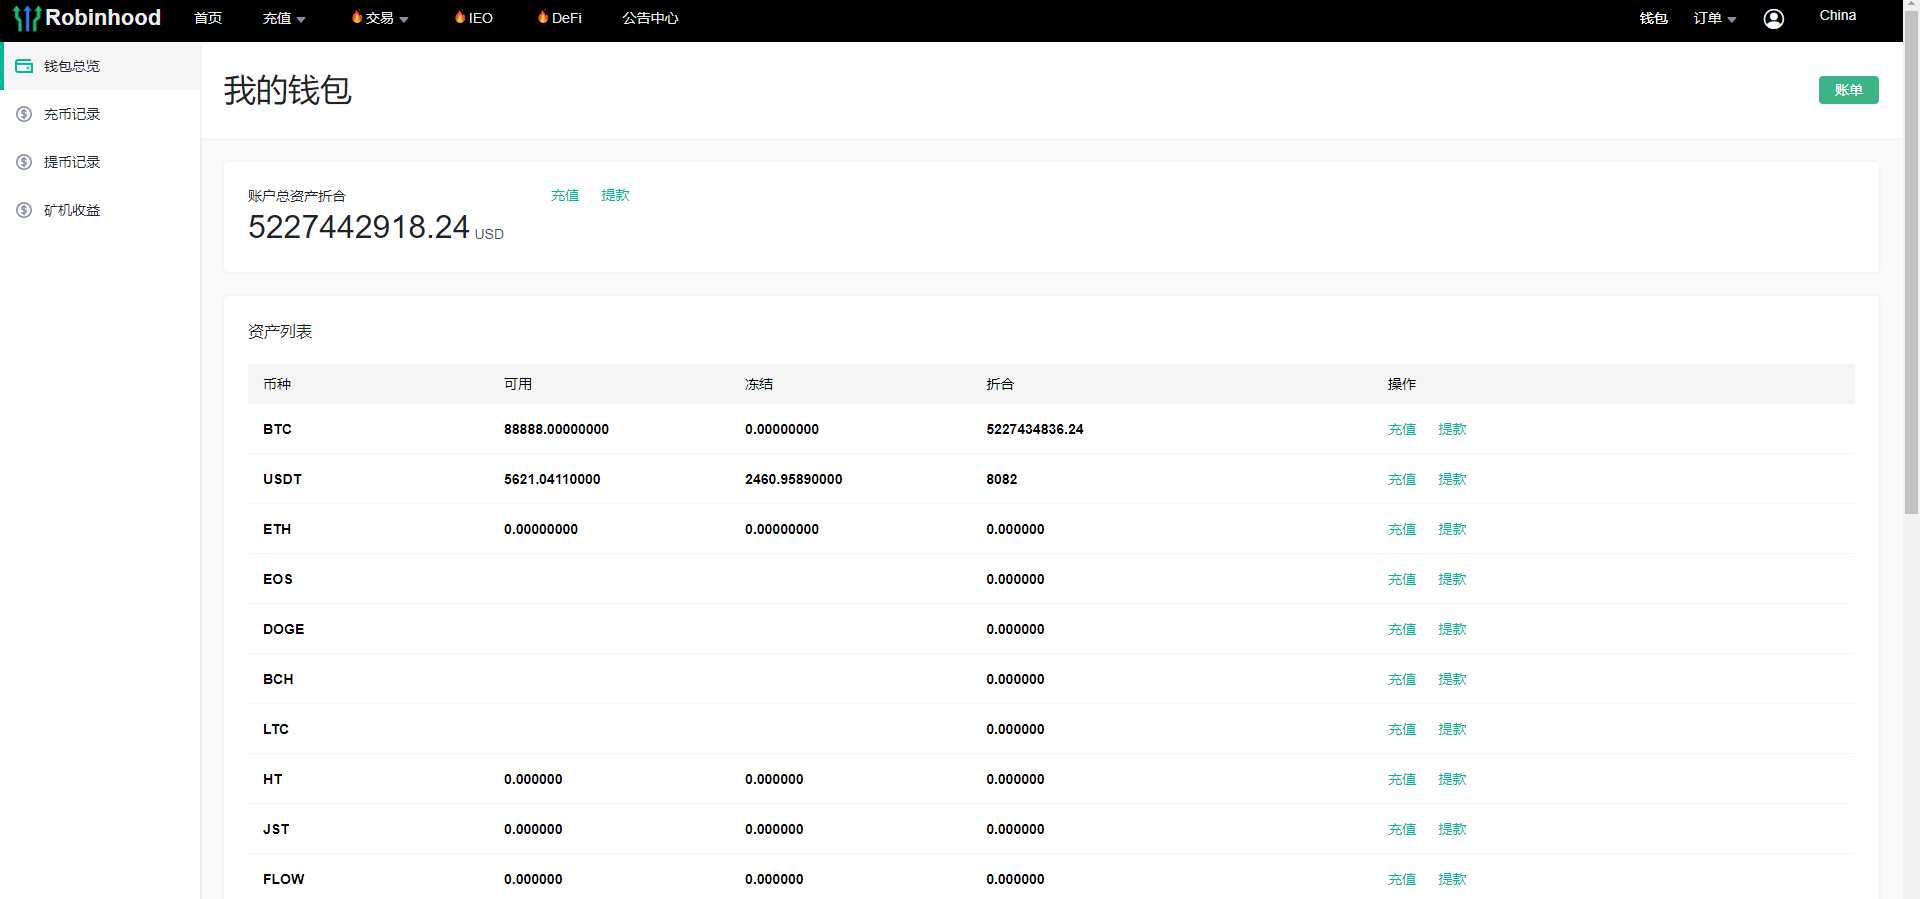Click the coin icon beside 提币记录
This screenshot has width=1920, height=899.
[24, 162]
